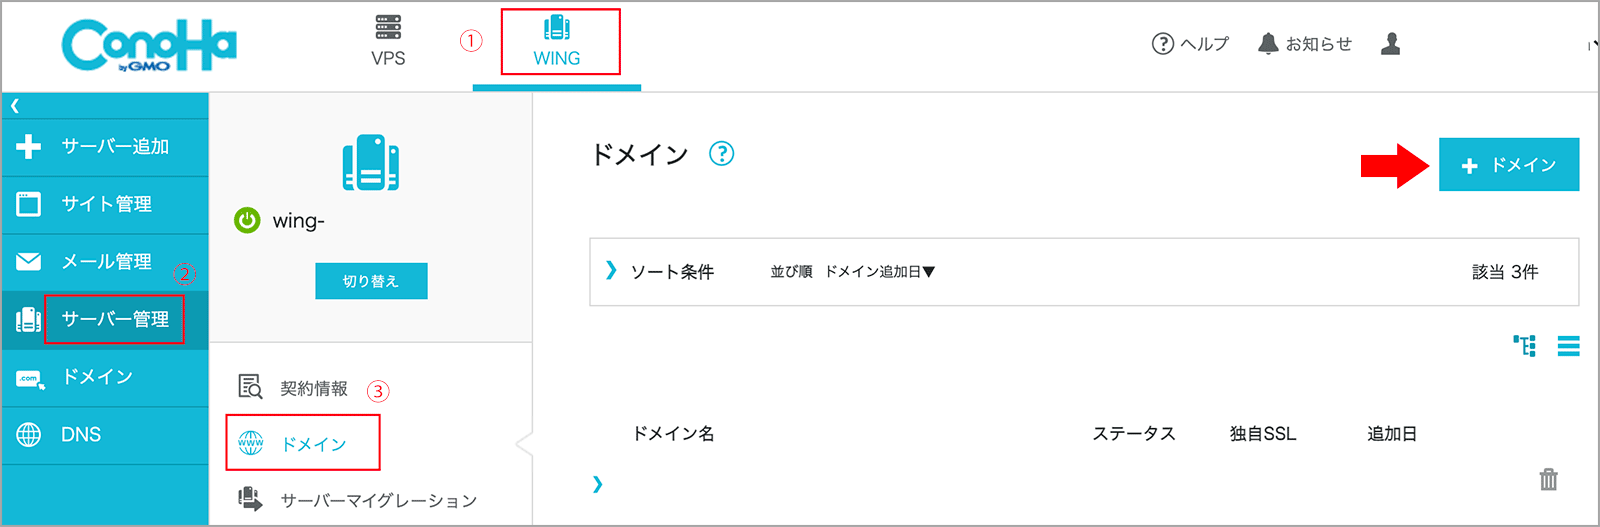1600x527 pixels.
Task: Select サーバー管理 in the sidebar
Action: (x=115, y=319)
